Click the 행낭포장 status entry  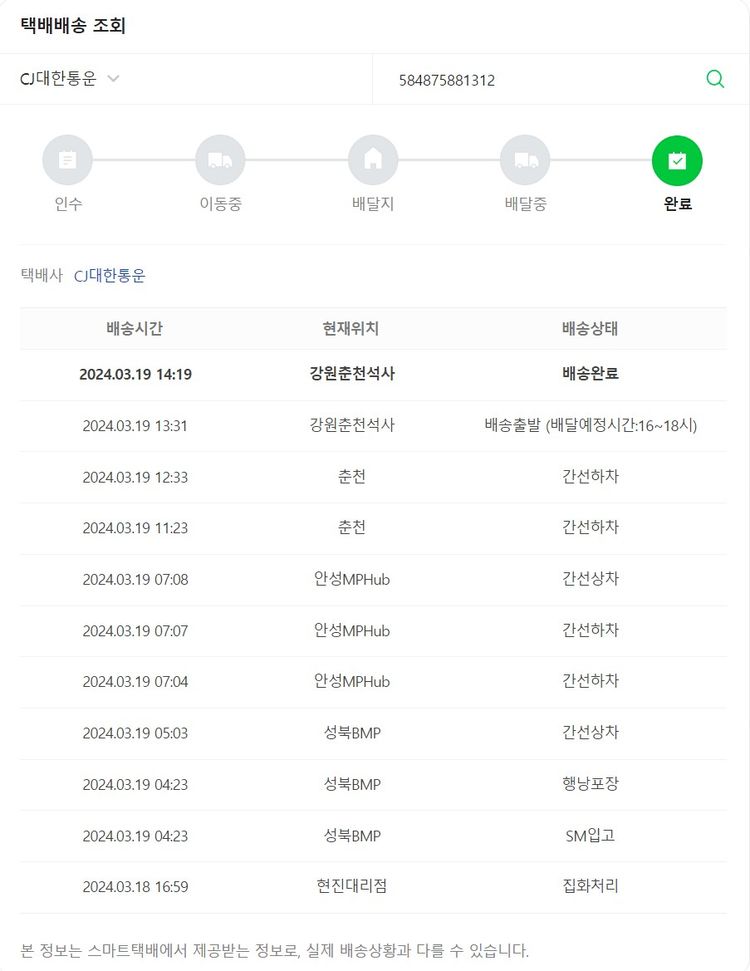coord(590,784)
